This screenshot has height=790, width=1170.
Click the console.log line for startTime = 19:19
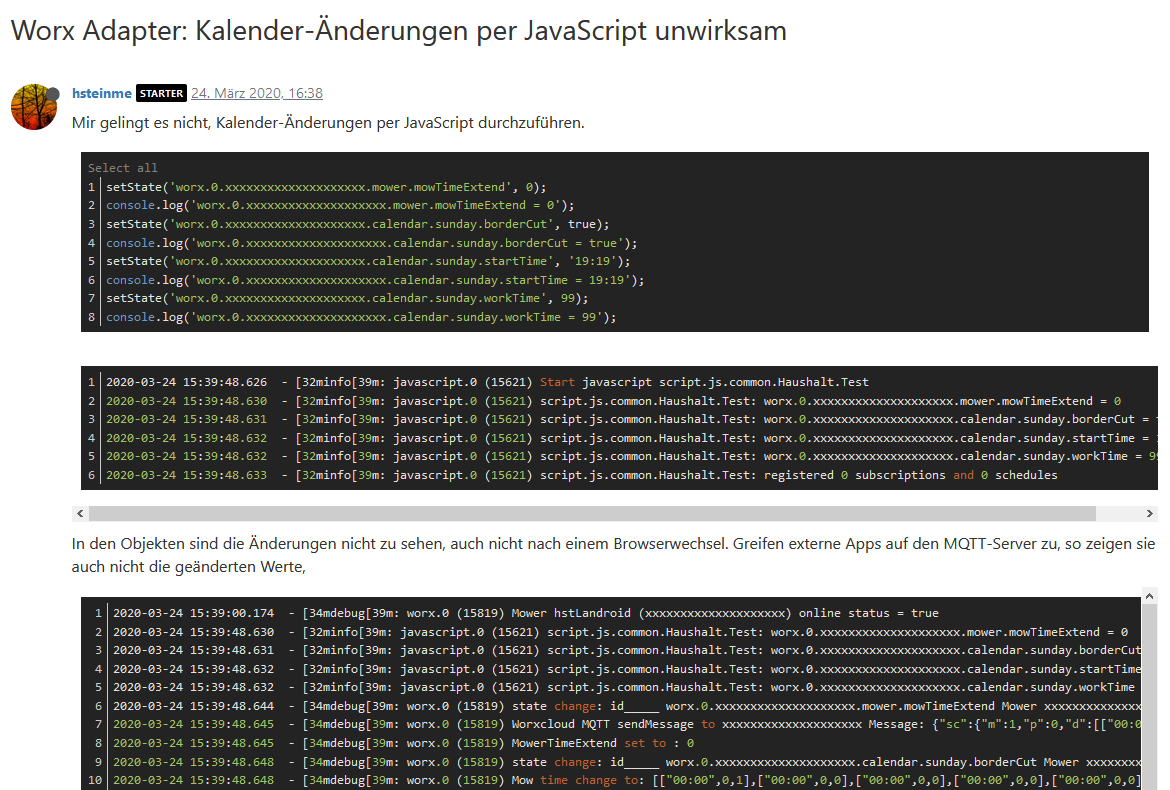(x=375, y=280)
